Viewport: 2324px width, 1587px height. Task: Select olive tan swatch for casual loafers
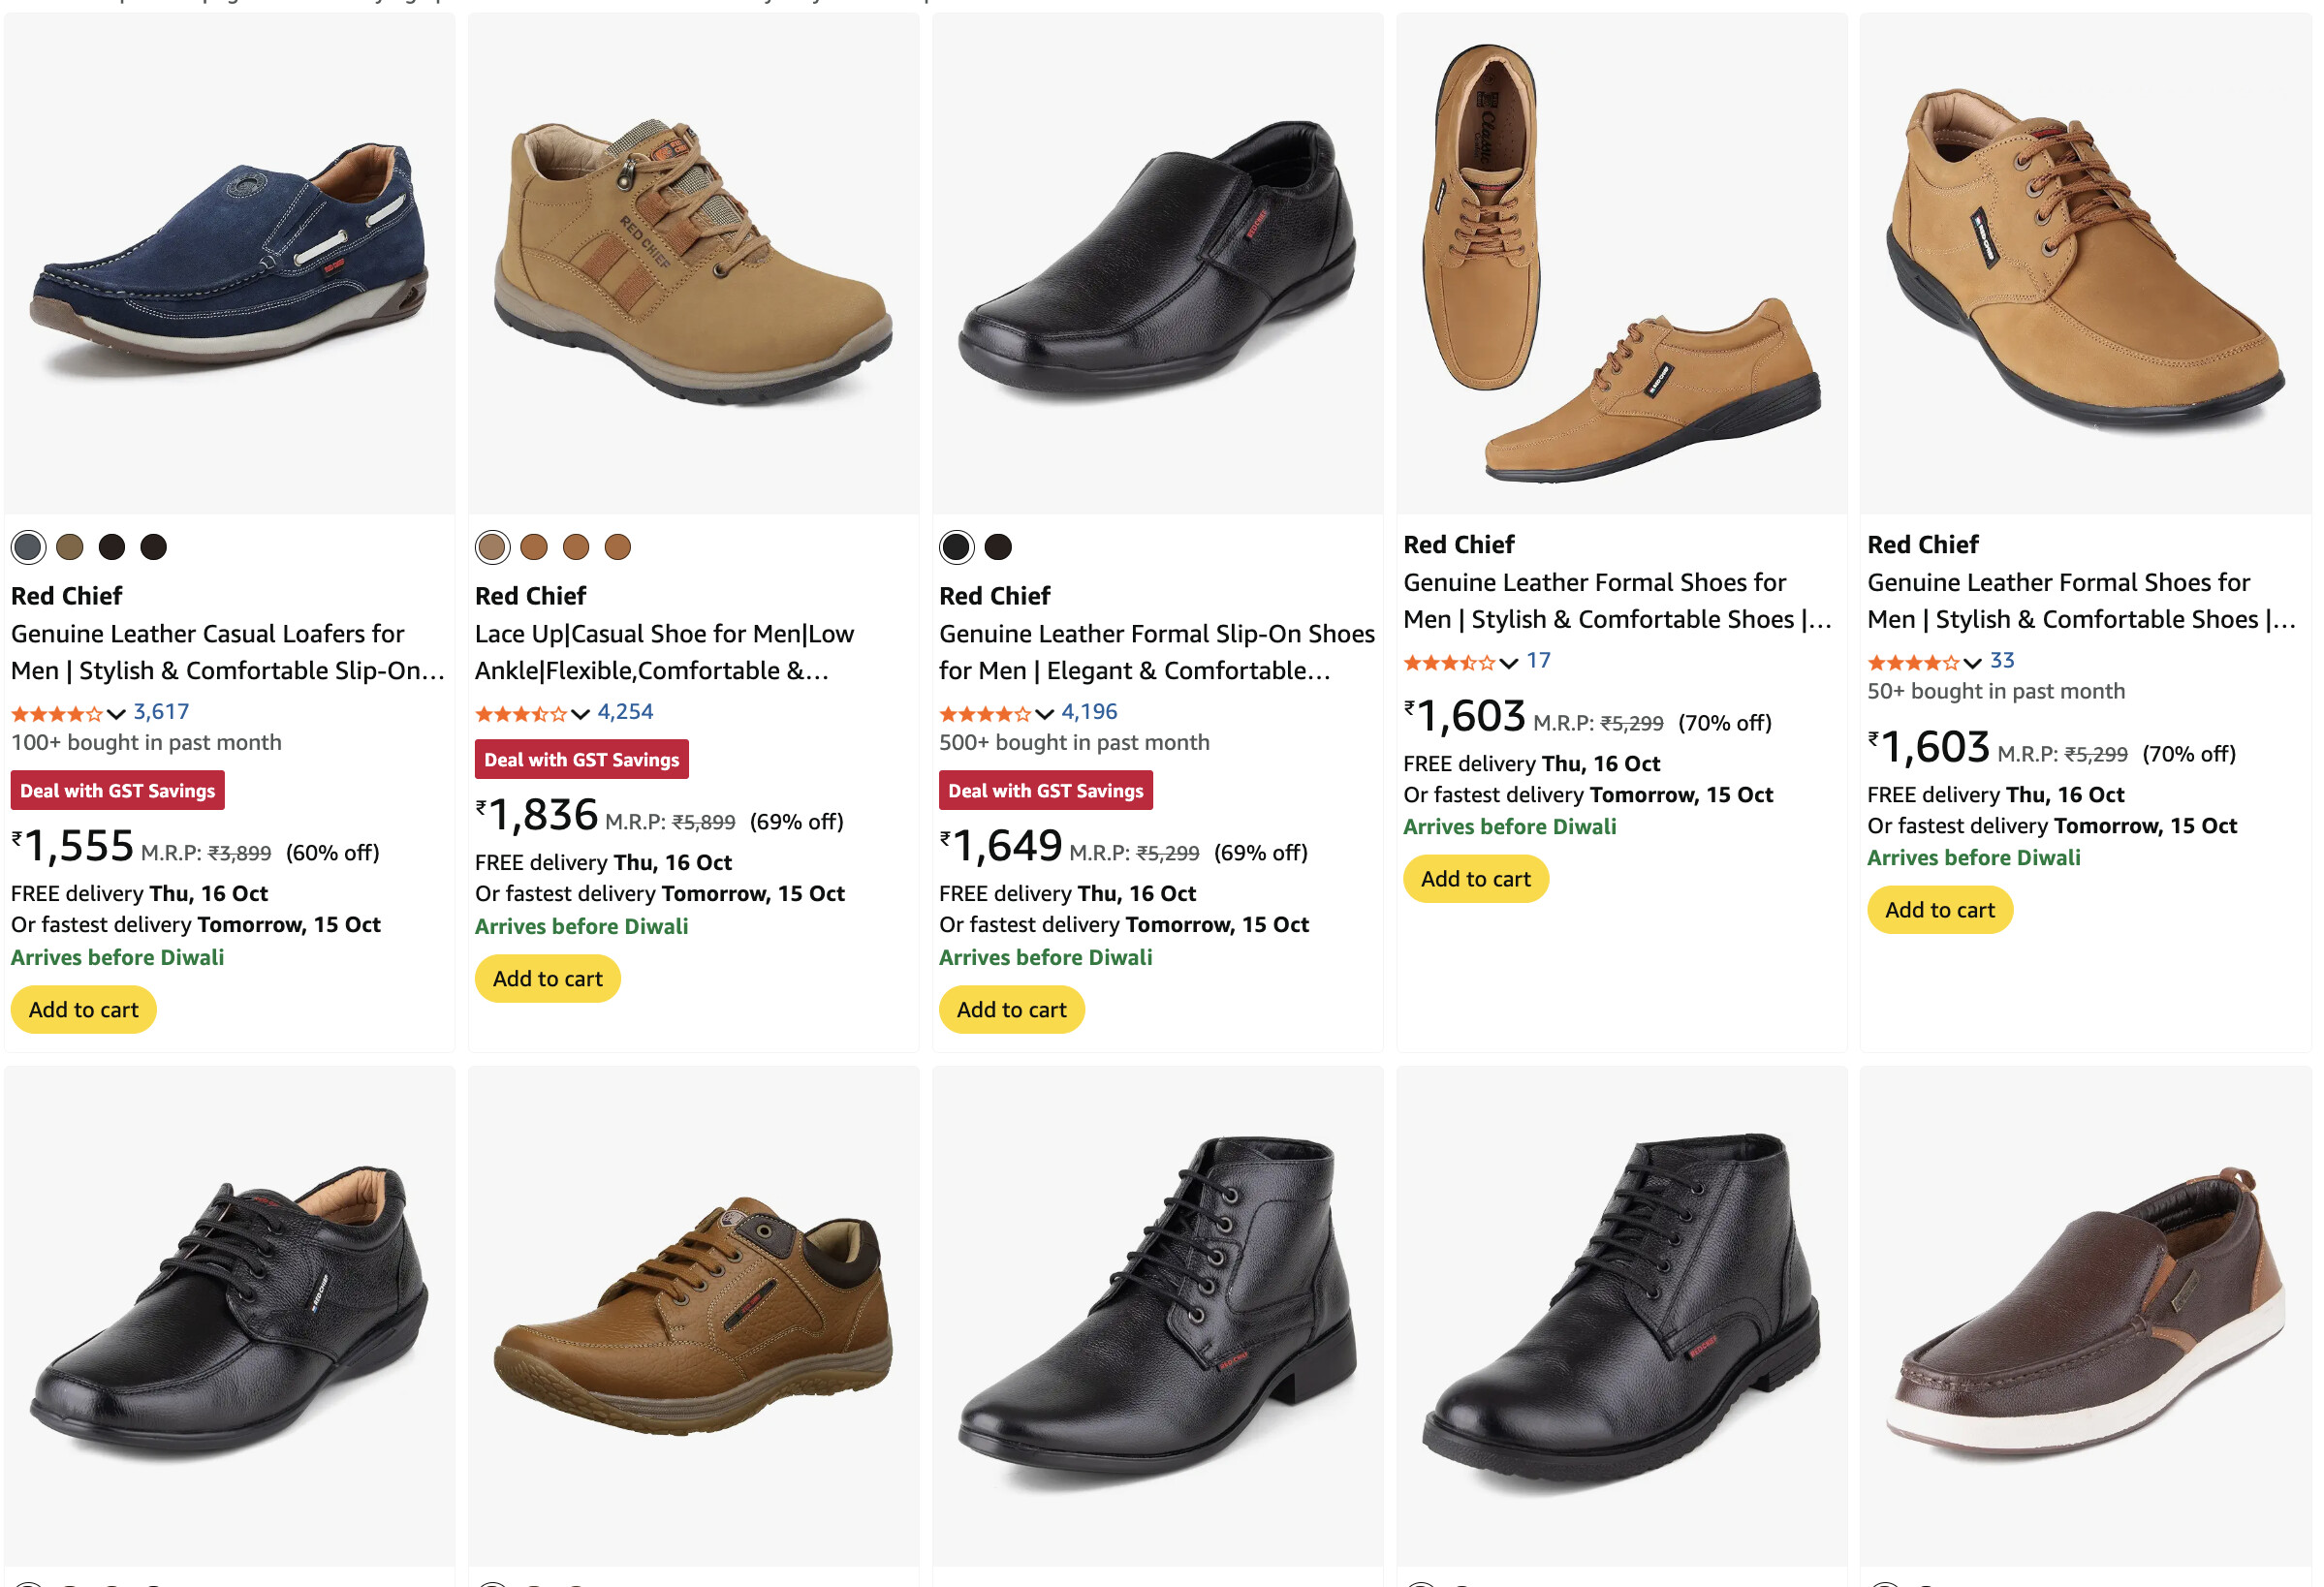click(70, 547)
